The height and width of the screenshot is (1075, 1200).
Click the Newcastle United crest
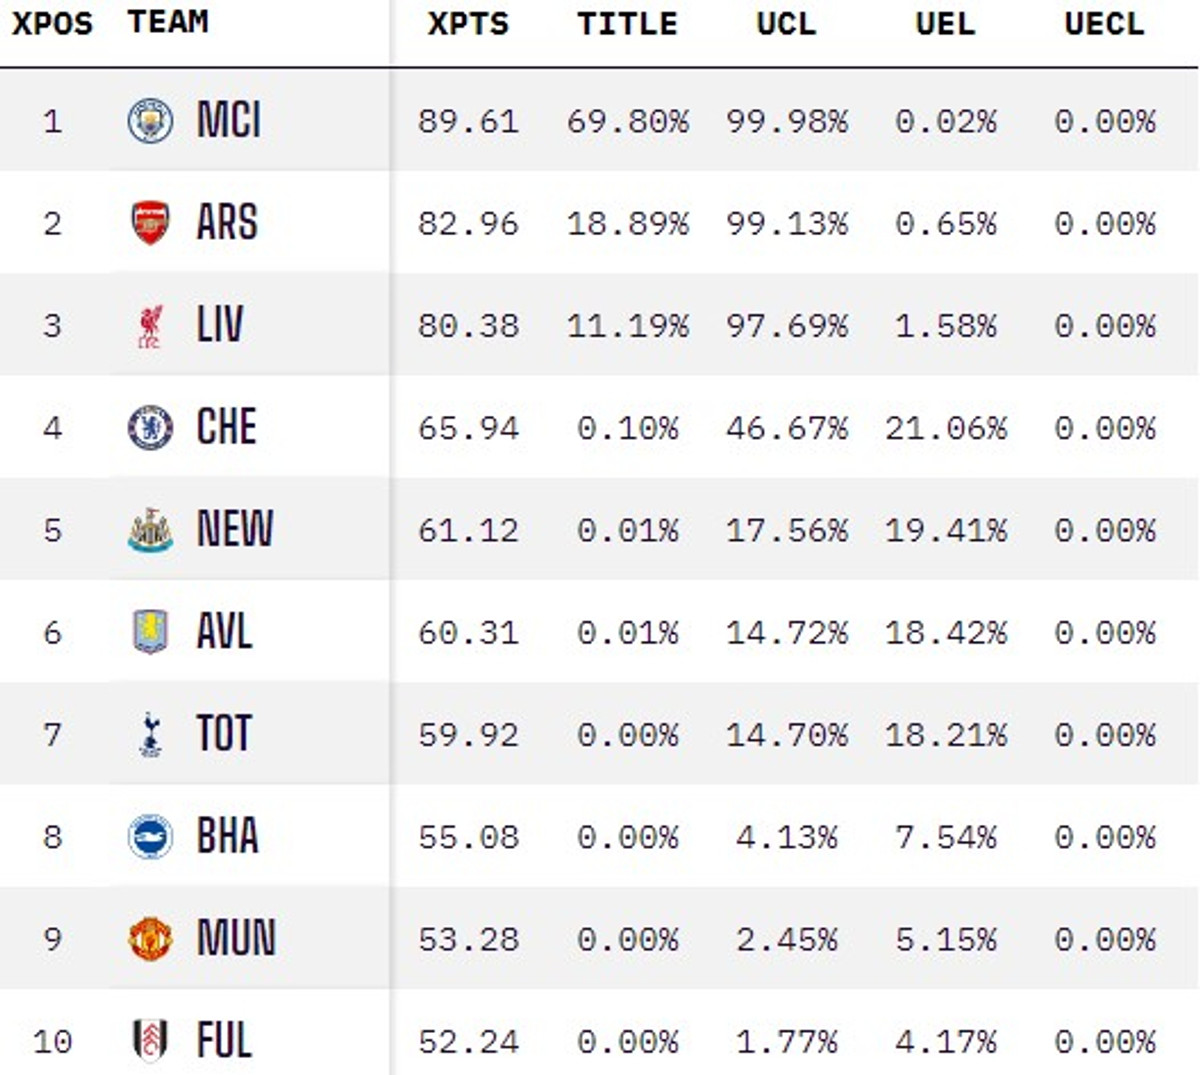(150, 530)
